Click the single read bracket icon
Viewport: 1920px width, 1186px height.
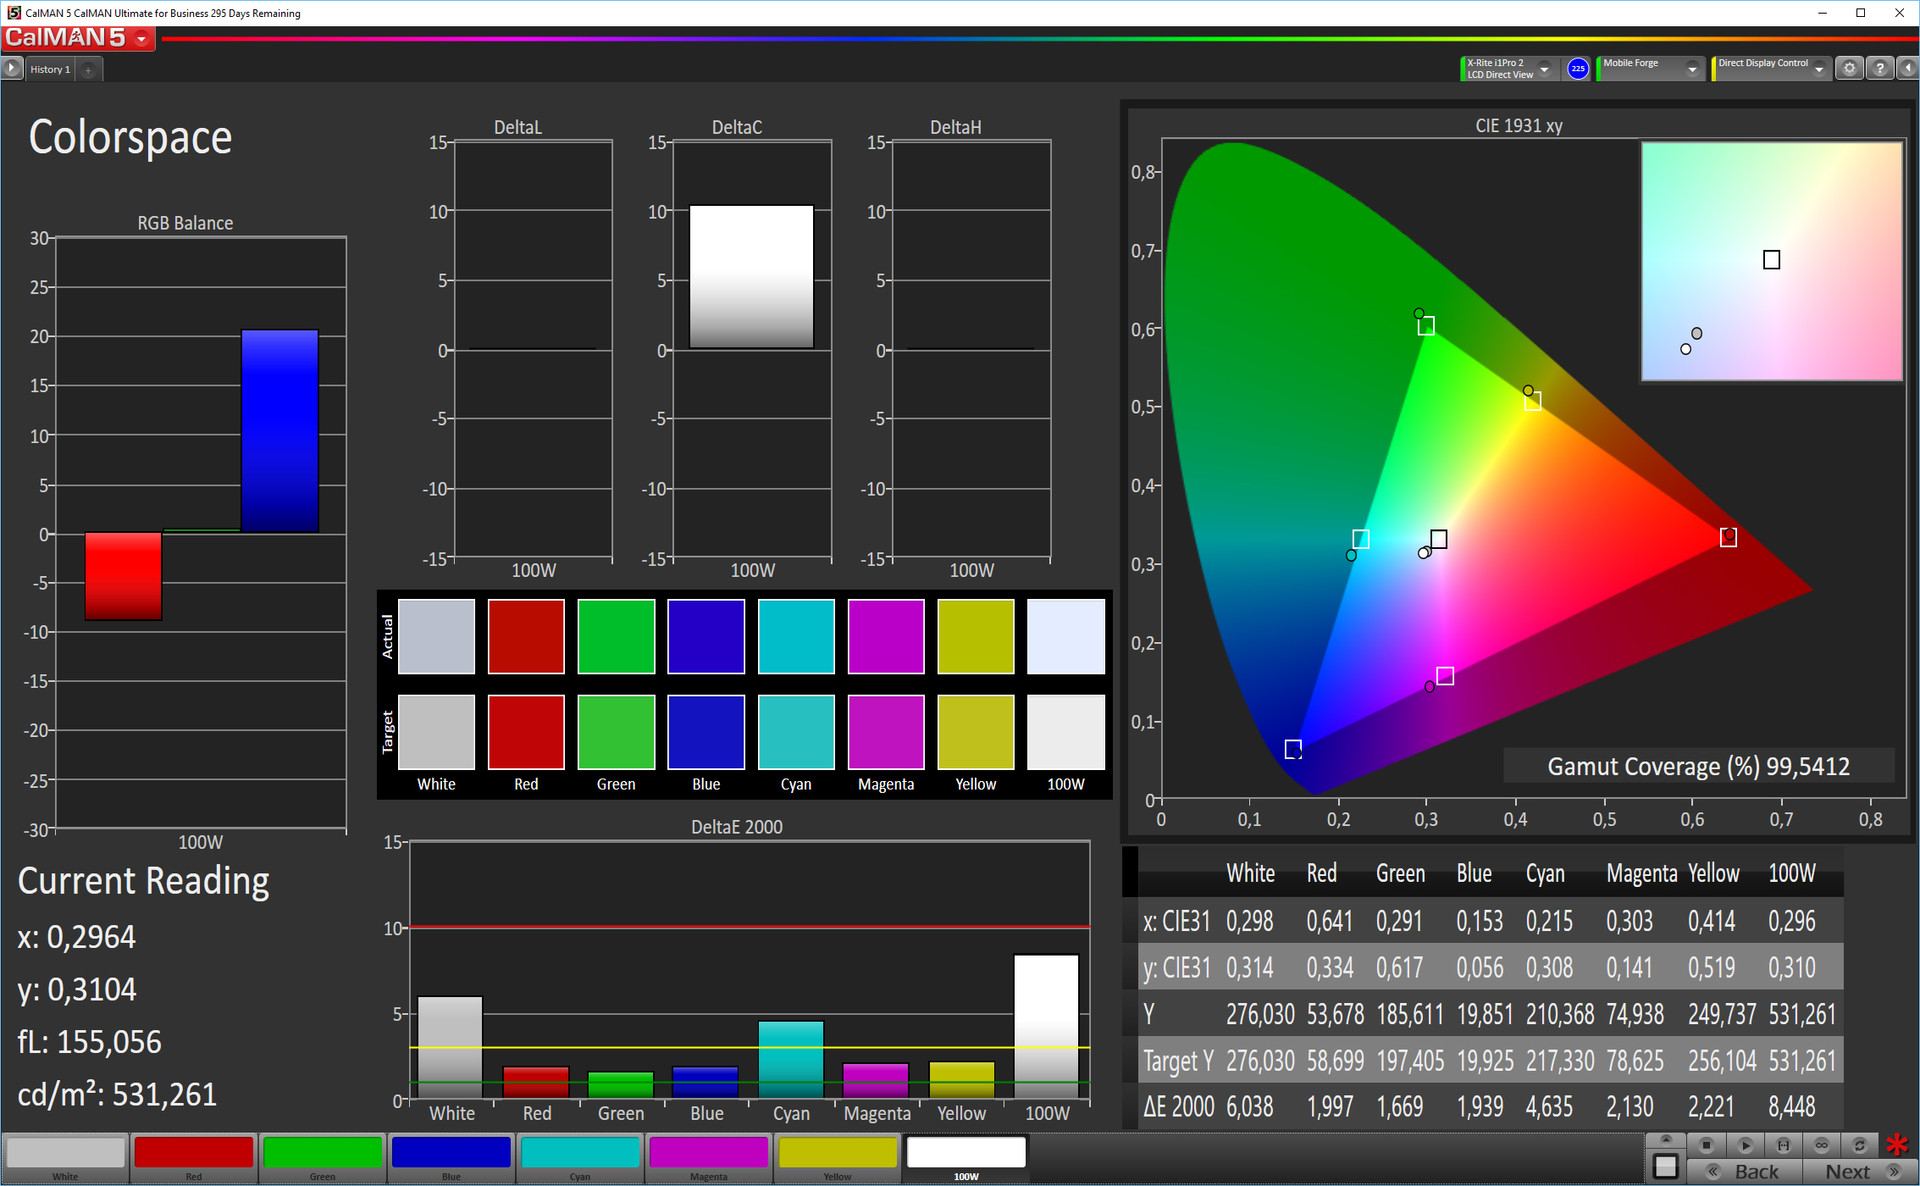coord(1783,1145)
